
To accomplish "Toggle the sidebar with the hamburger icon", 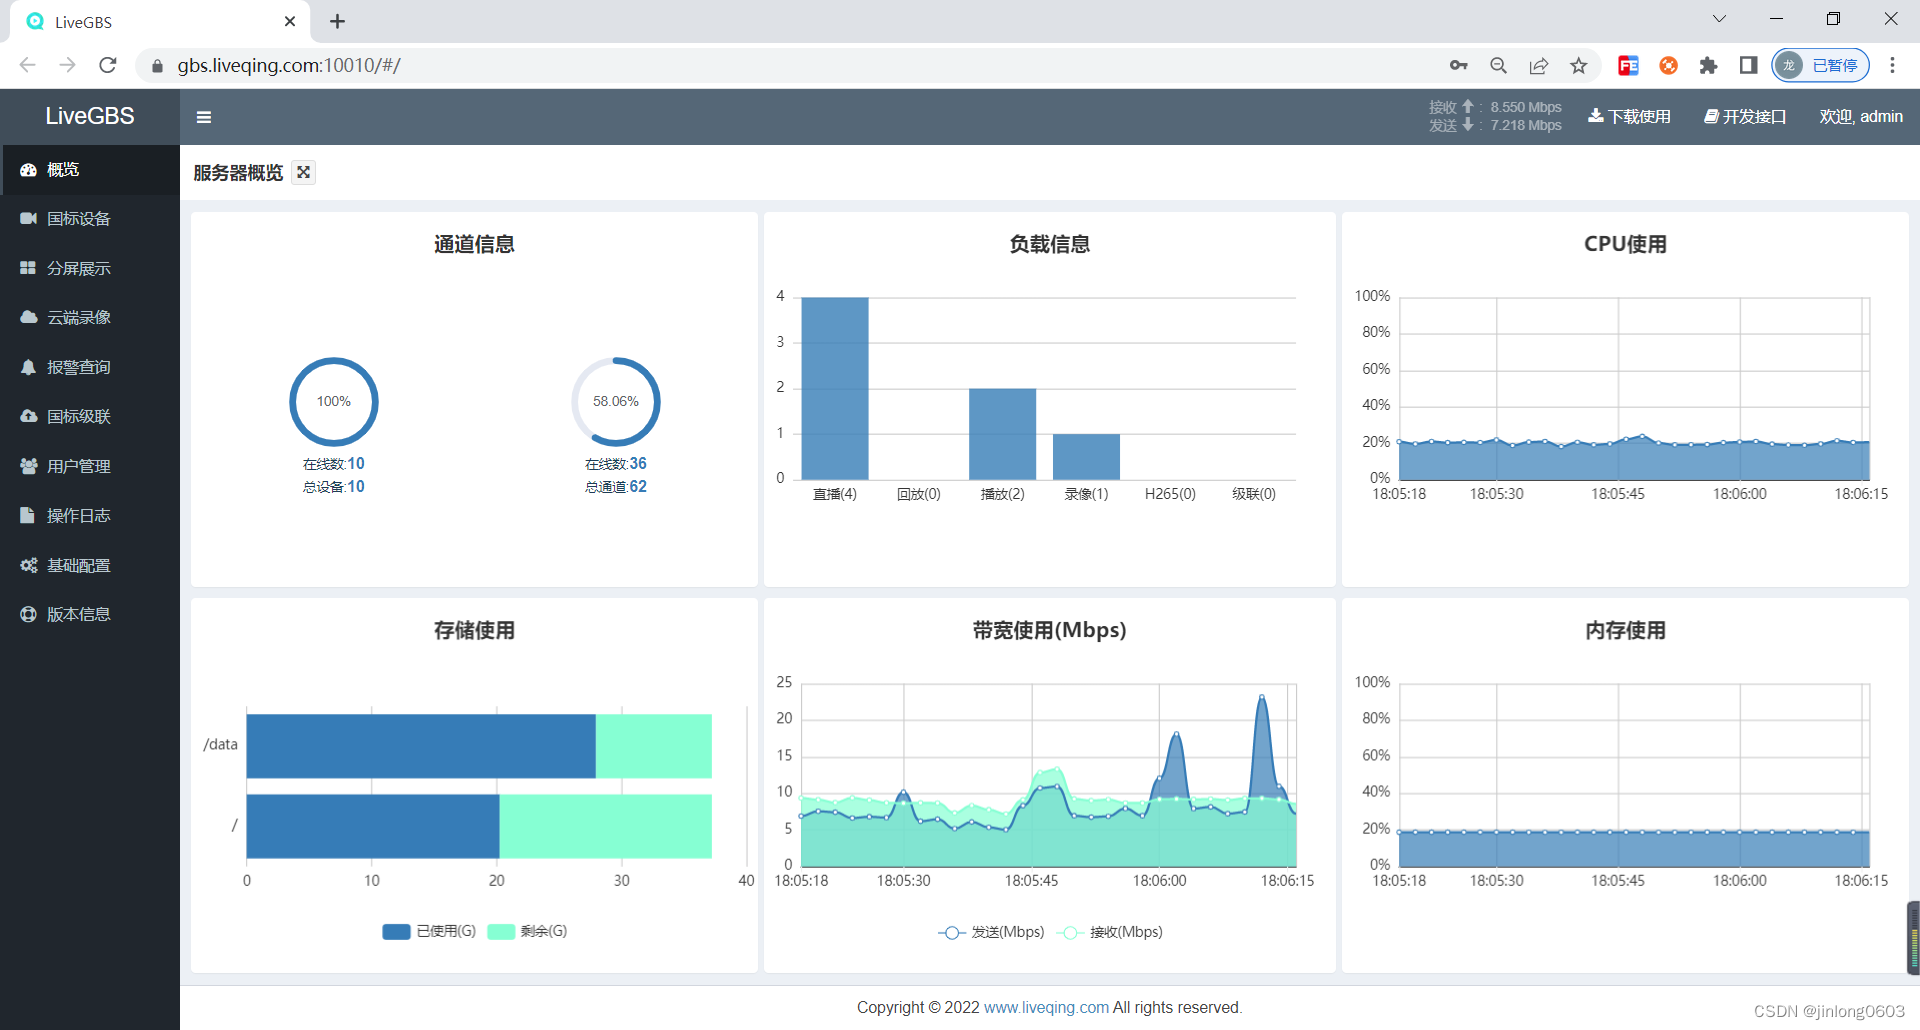I will (x=204, y=117).
